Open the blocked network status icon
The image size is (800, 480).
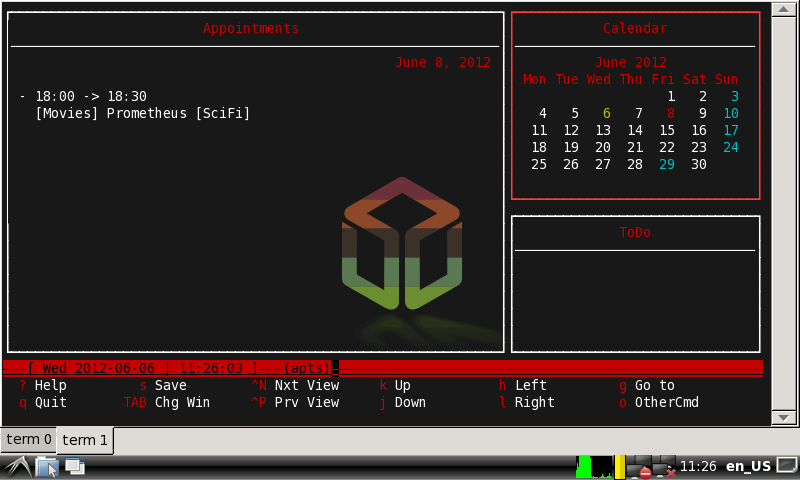[x=639, y=467]
